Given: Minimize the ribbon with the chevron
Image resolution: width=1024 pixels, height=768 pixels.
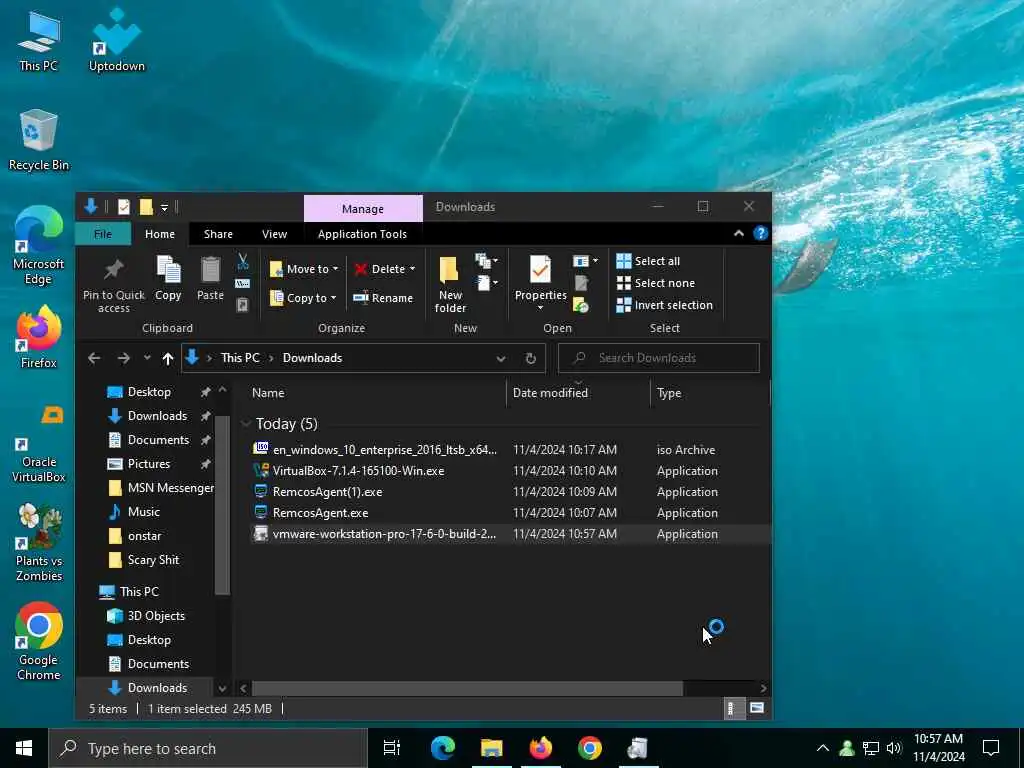Looking at the screenshot, I should 739,234.
